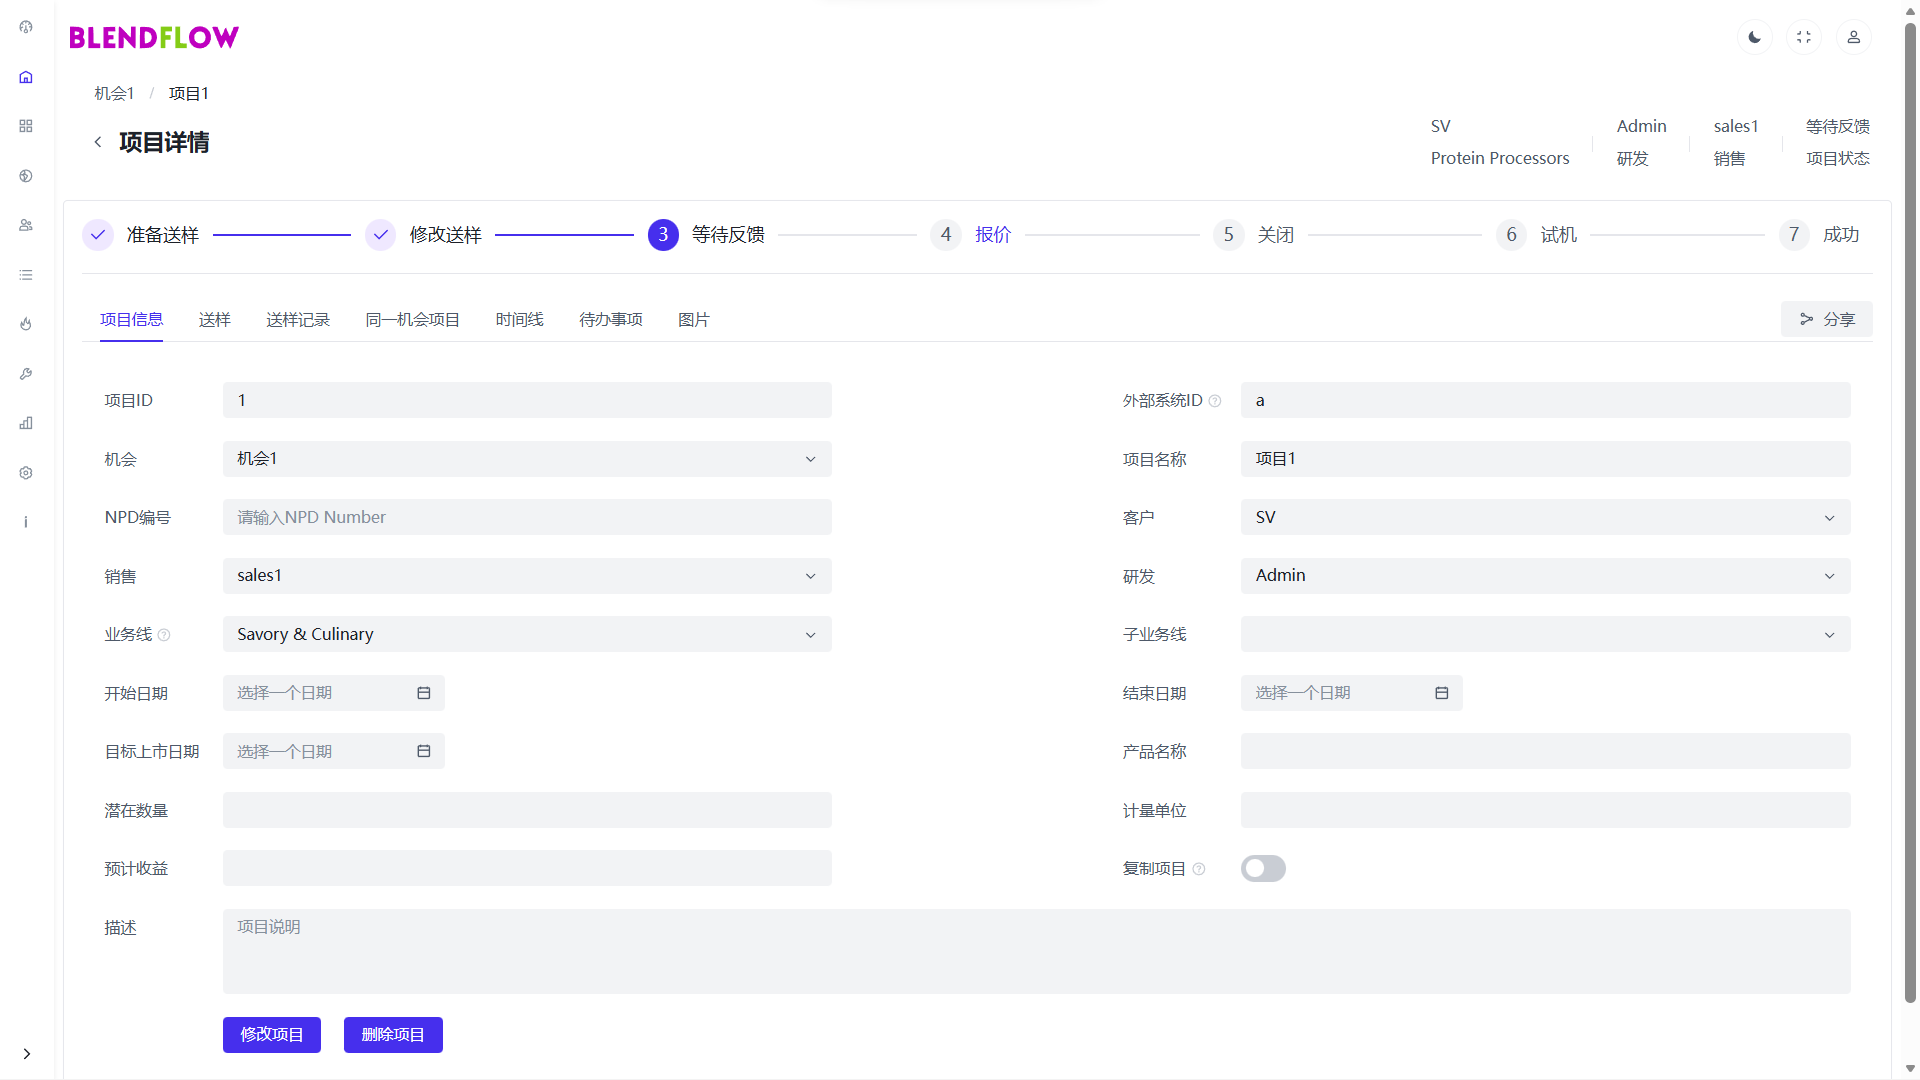Viewport: 1920px width, 1080px height.
Task: Open the home icon in sidebar
Action: click(x=26, y=77)
